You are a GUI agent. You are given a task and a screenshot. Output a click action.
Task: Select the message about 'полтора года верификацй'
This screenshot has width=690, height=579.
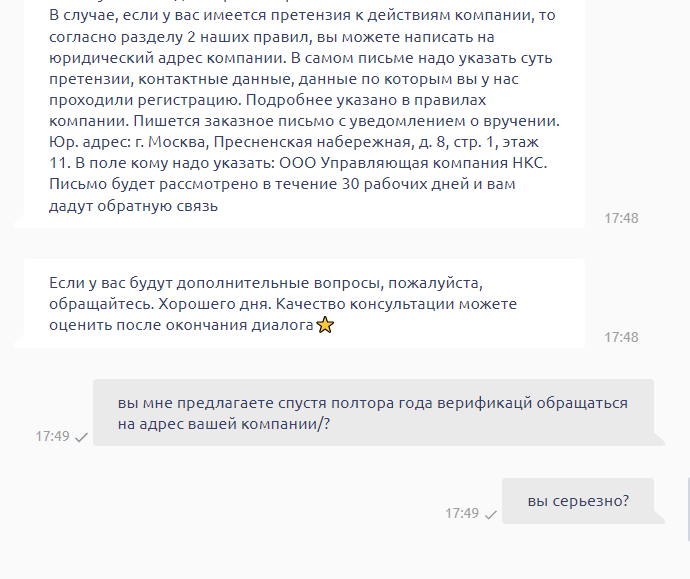373,413
